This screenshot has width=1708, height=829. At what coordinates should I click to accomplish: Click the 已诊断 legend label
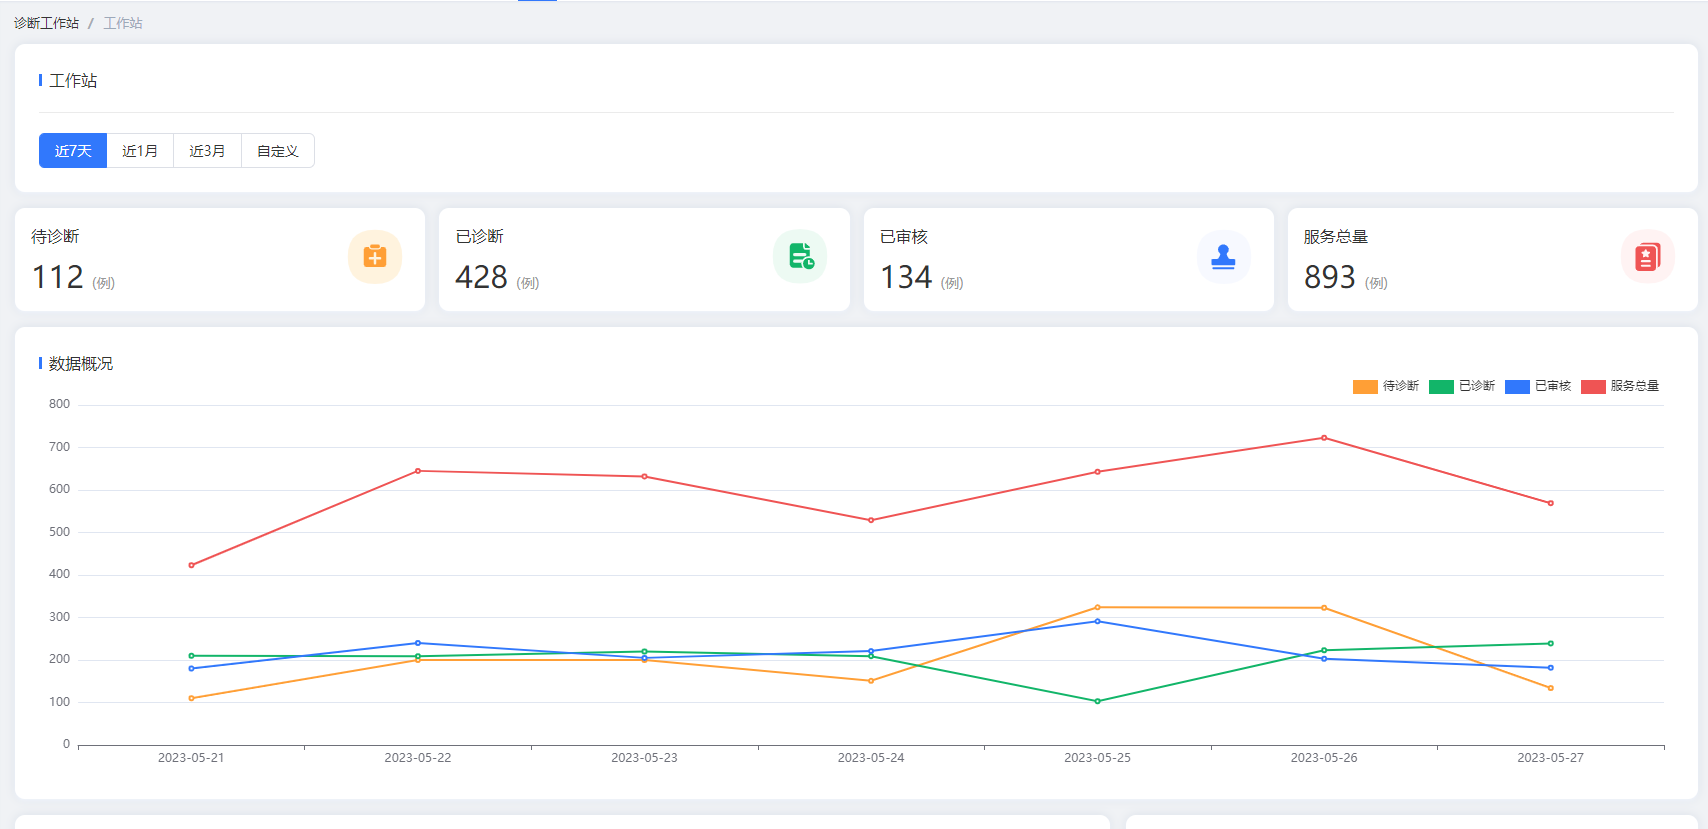(1477, 386)
